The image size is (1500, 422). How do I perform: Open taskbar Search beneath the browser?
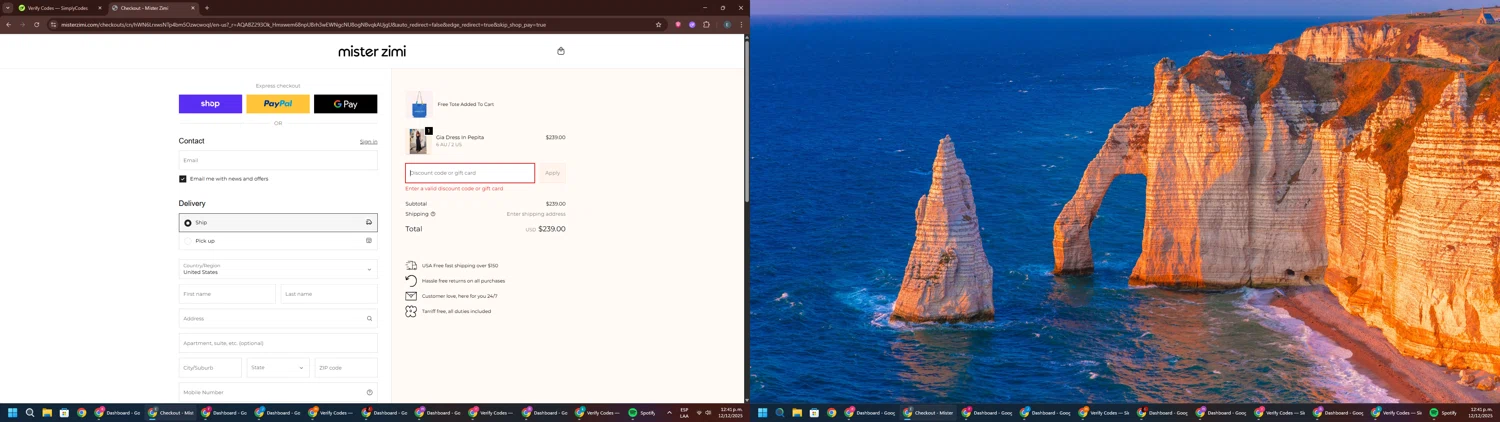[x=30, y=413]
